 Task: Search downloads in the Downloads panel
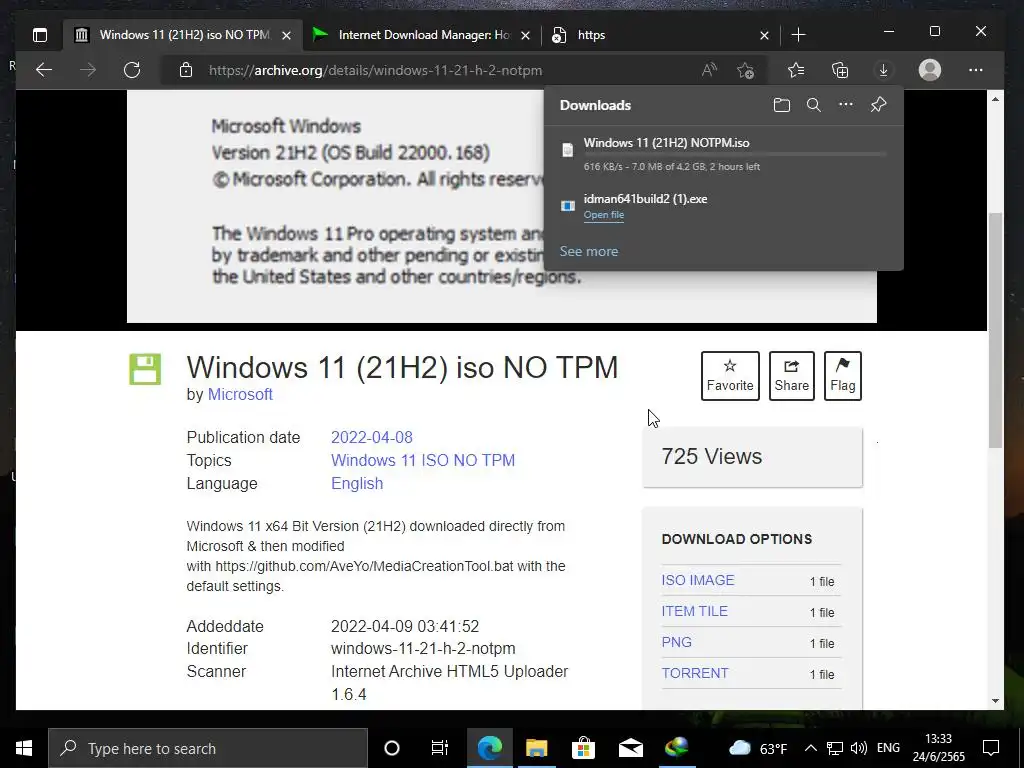point(814,105)
